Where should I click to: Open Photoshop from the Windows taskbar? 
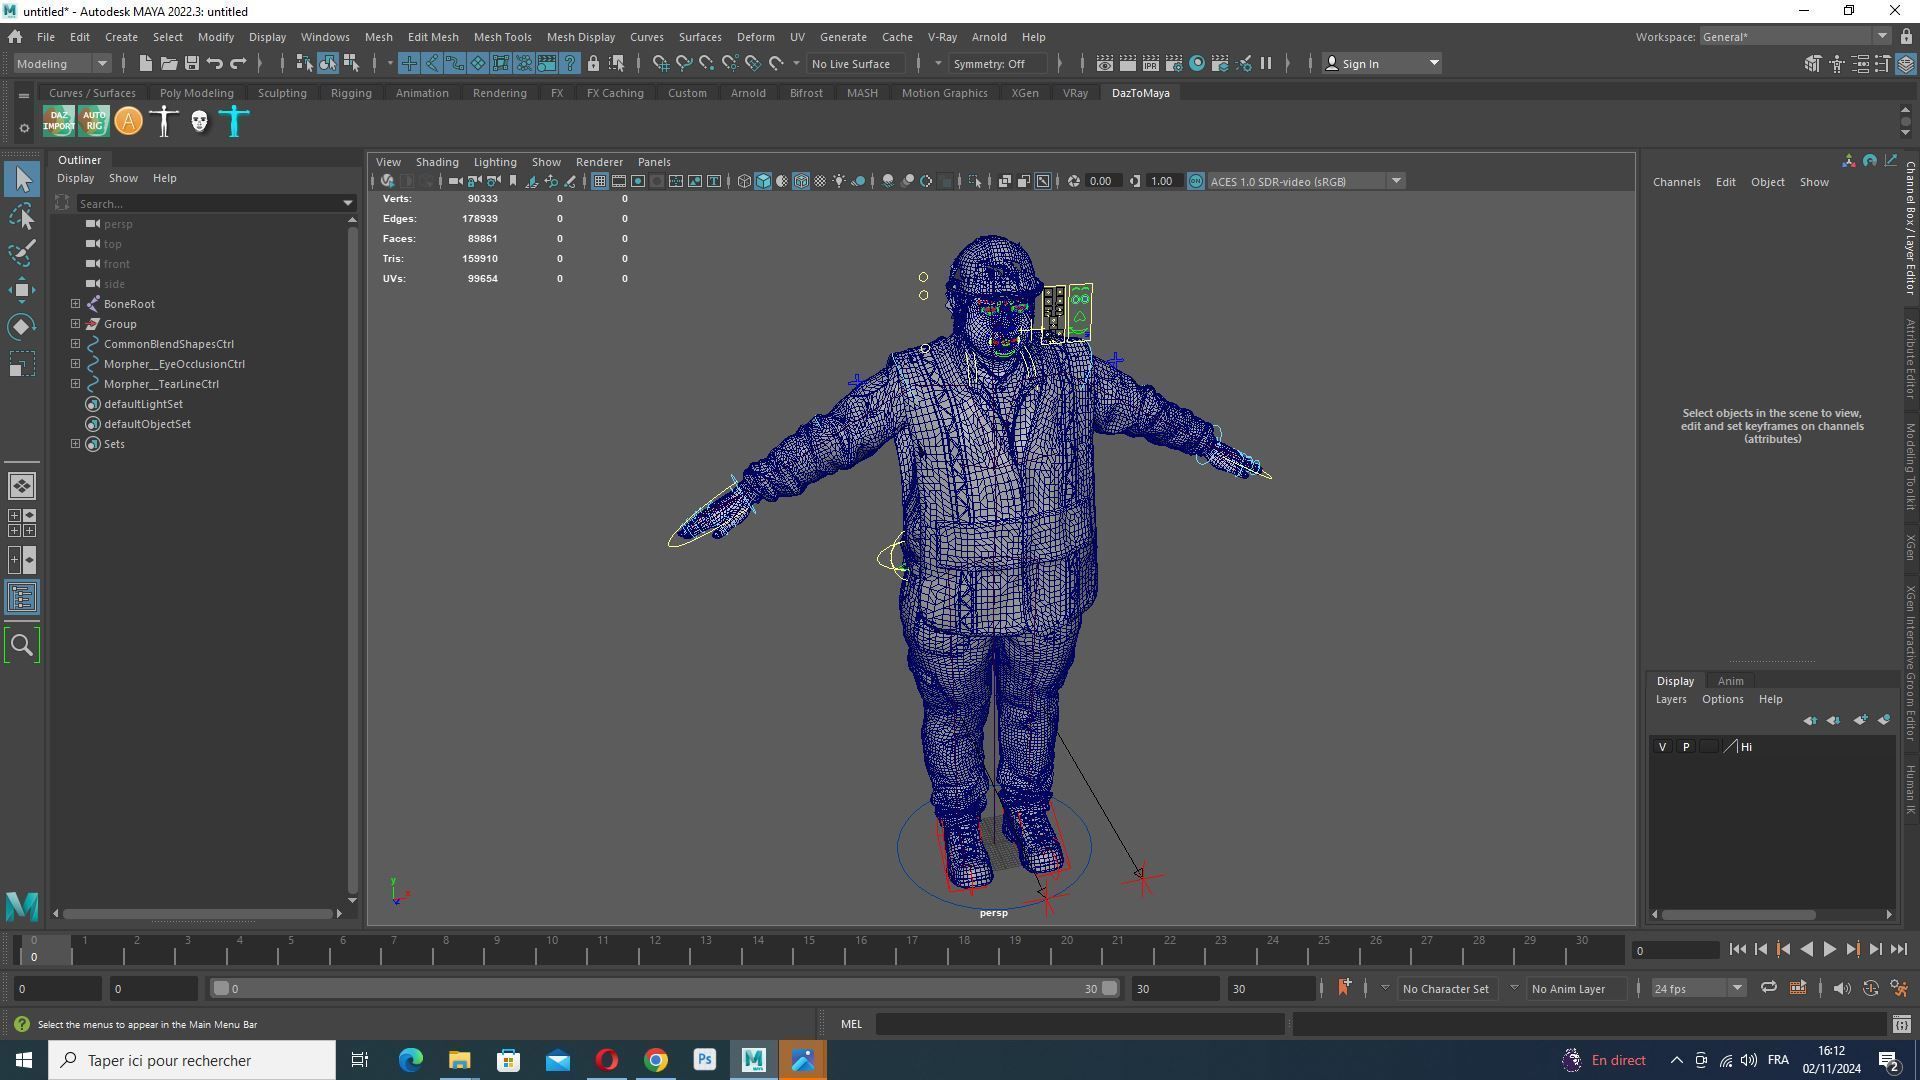(x=704, y=1061)
